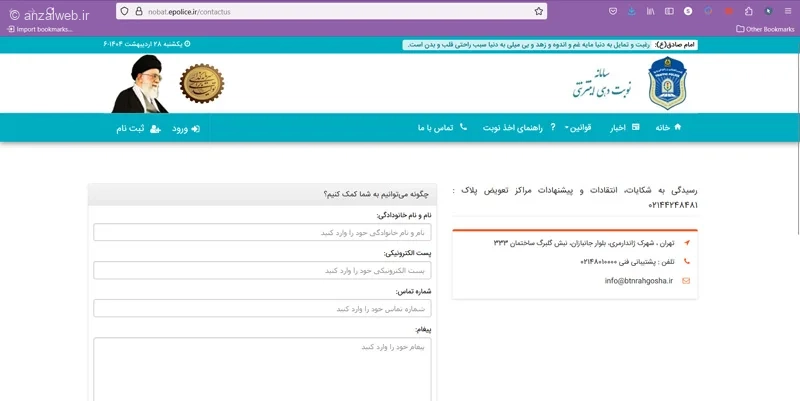Click the padlock site info icon
This screenshot has height=401, width=800.
[139, 11]
